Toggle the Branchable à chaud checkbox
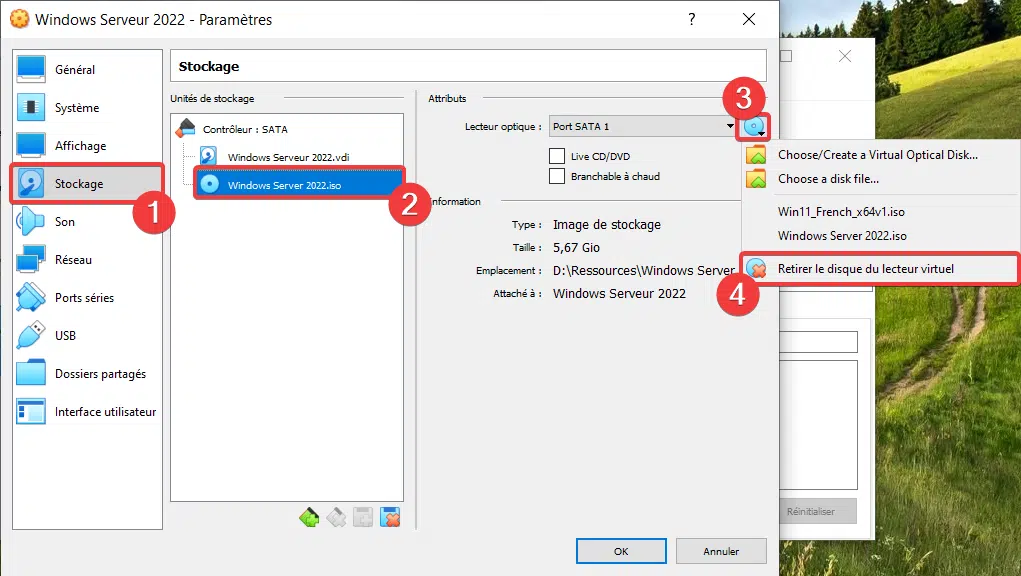 pos(557,176)
